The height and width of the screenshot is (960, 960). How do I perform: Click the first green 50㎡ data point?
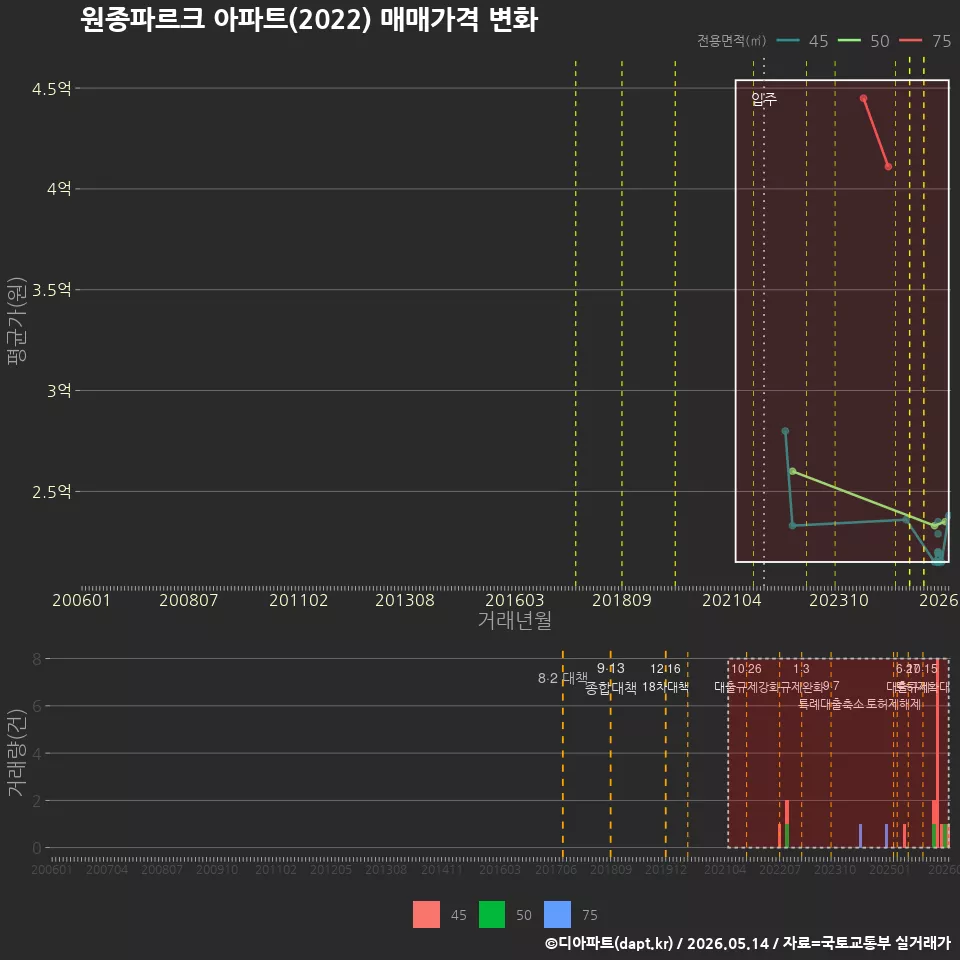(x=793, y=471)
